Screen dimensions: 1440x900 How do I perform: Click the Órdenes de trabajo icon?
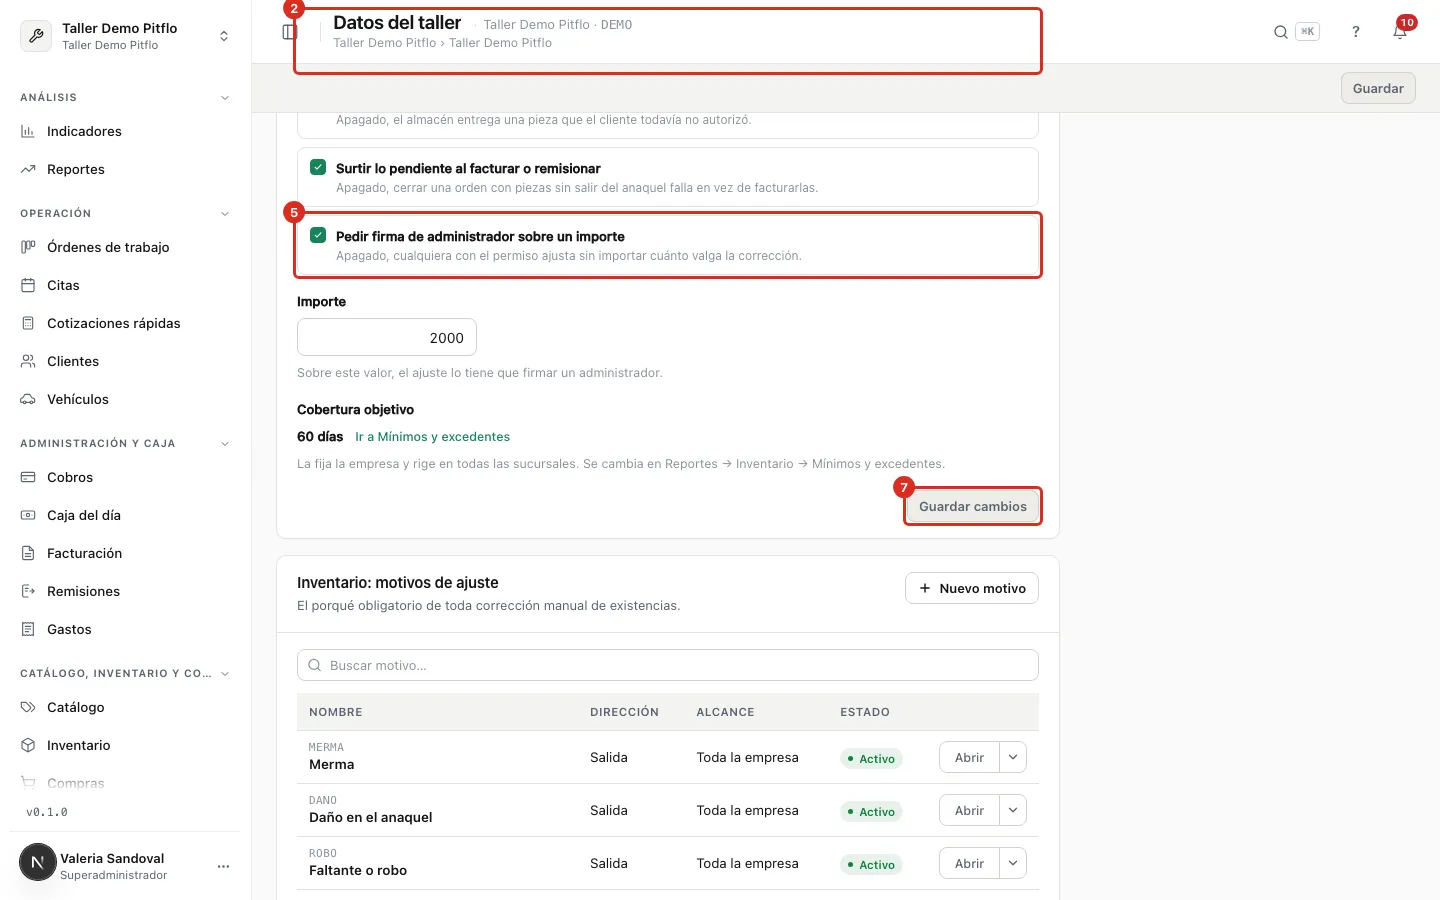point(28,247)
